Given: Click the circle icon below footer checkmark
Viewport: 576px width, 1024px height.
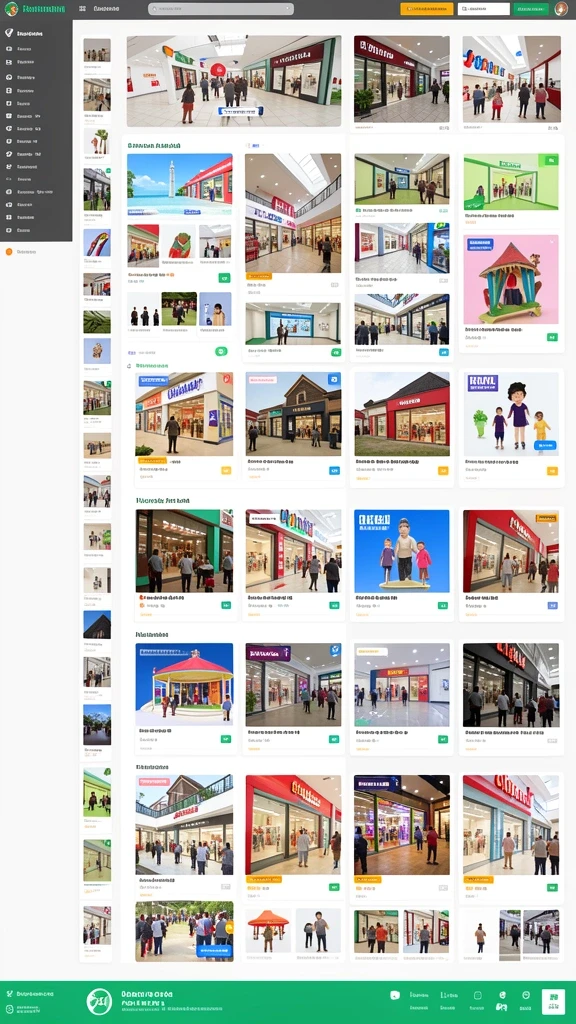Looking at the screenshot, I should 9,1009.
